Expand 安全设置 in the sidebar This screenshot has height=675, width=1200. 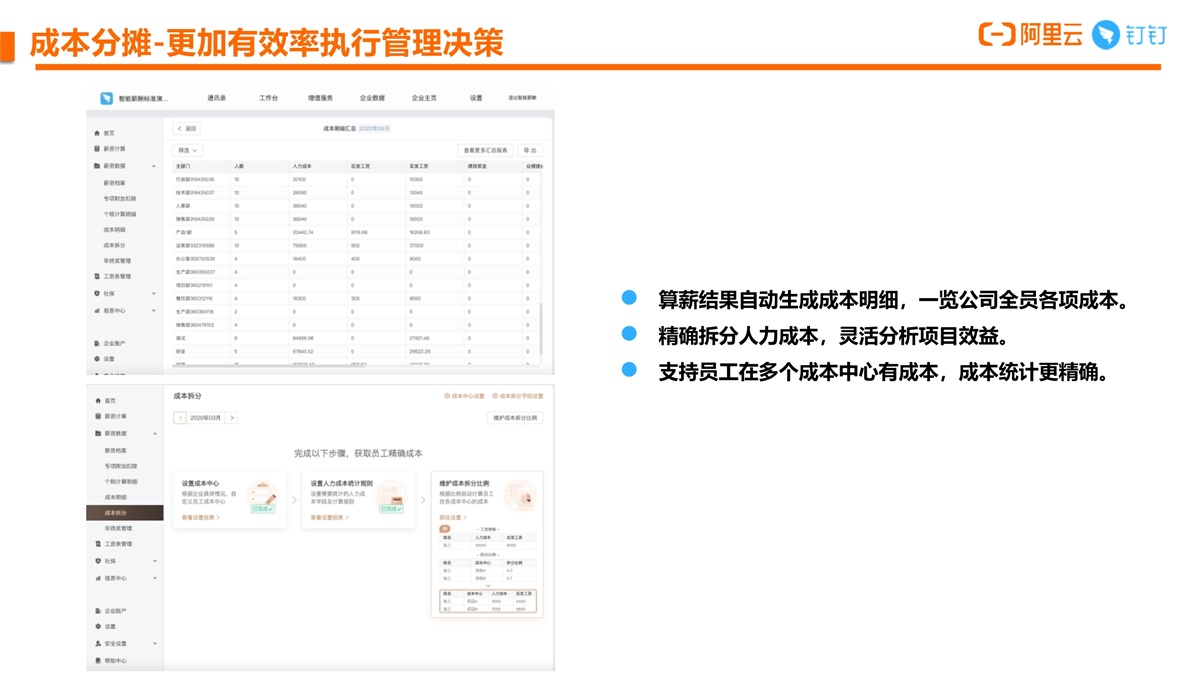tap(153, 643)
